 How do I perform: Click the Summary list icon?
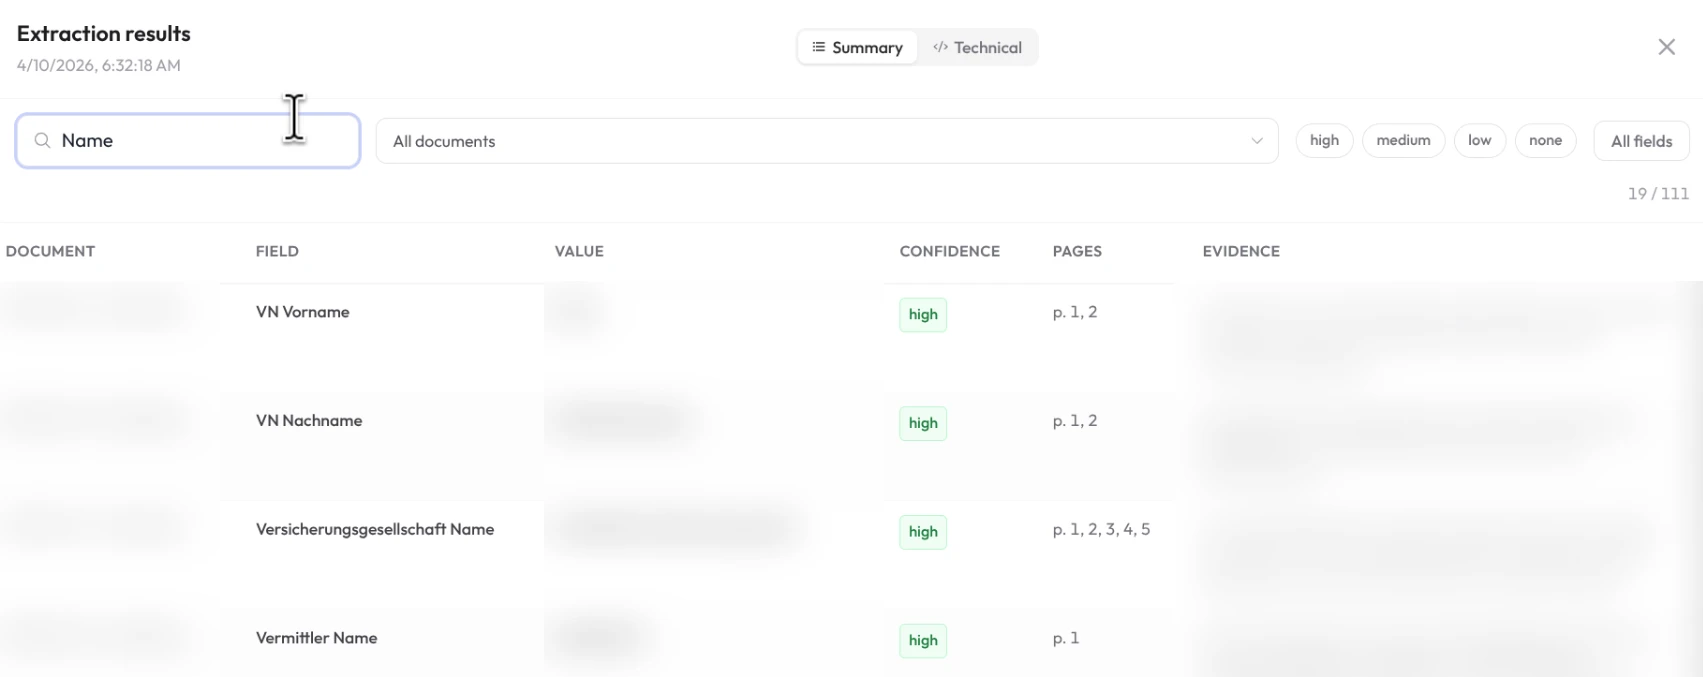819,47
